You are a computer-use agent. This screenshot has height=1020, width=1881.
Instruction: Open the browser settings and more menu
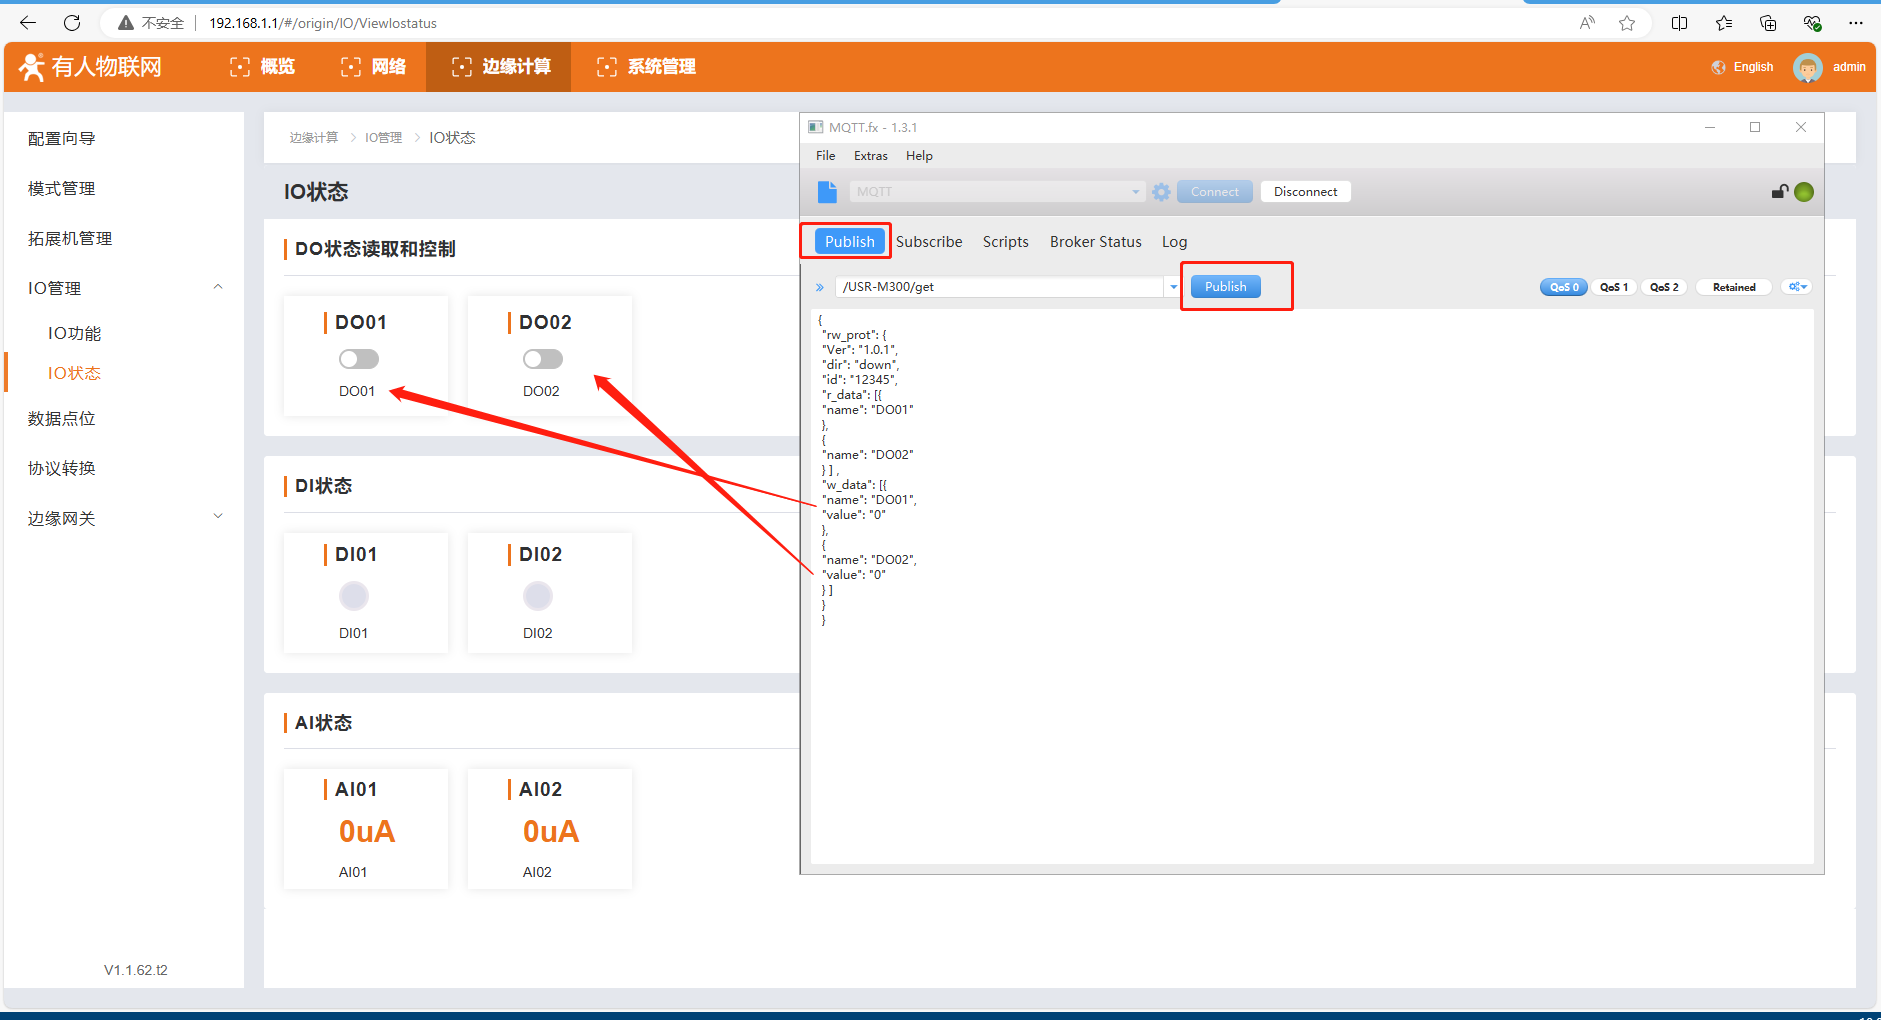(x=1856, y=23)
